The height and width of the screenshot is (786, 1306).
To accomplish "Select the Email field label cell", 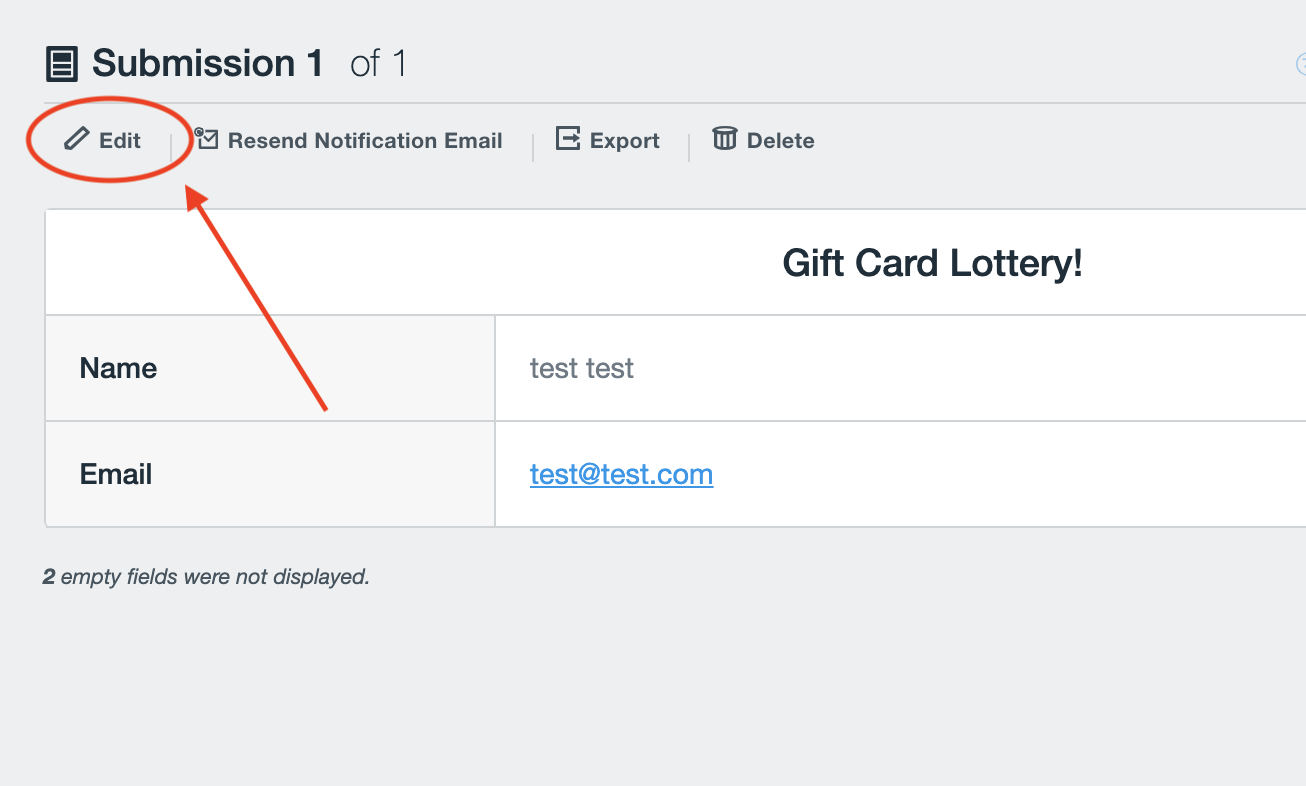I will pyautogui.click(x=116, y=474).
